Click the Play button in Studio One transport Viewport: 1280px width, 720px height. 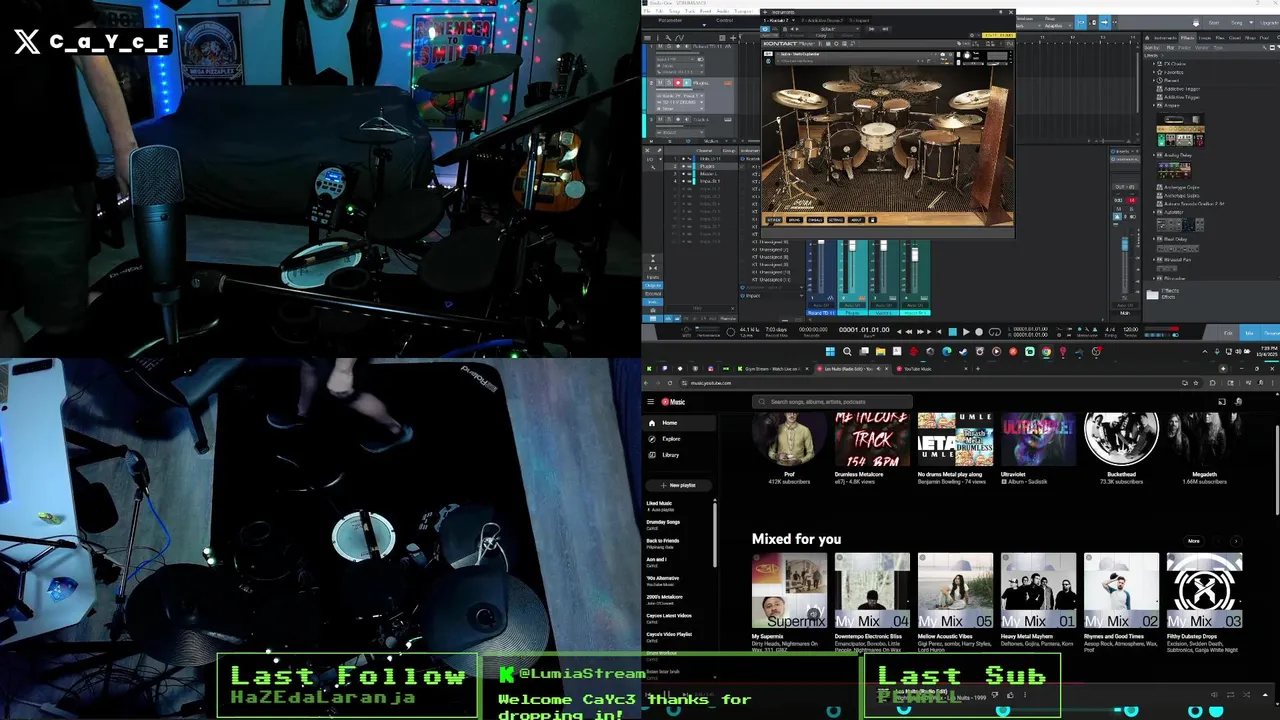pos(965,332)
